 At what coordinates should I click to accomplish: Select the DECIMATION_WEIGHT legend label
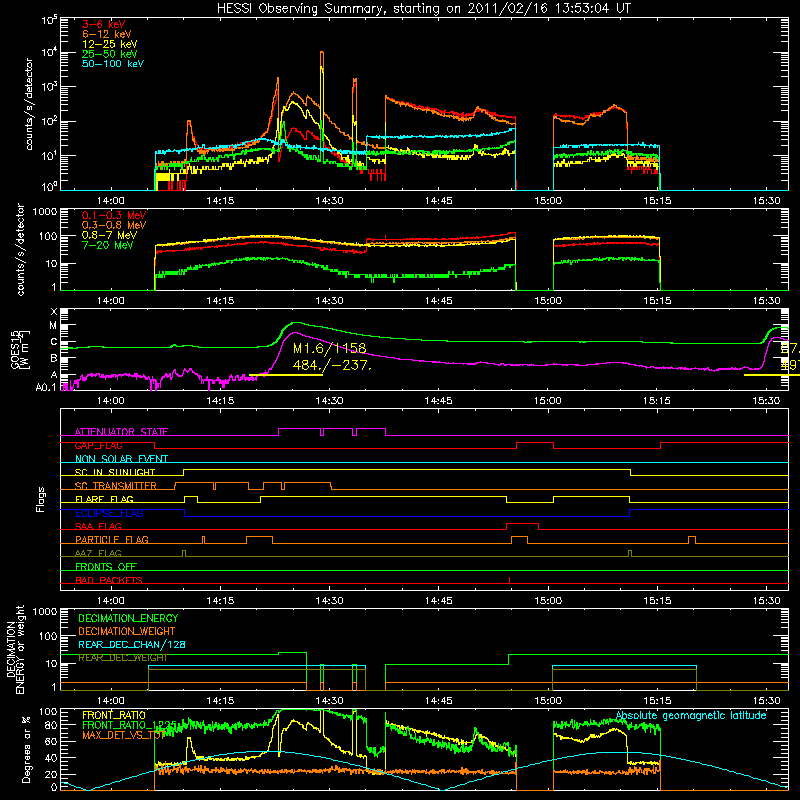coord(127,632)
